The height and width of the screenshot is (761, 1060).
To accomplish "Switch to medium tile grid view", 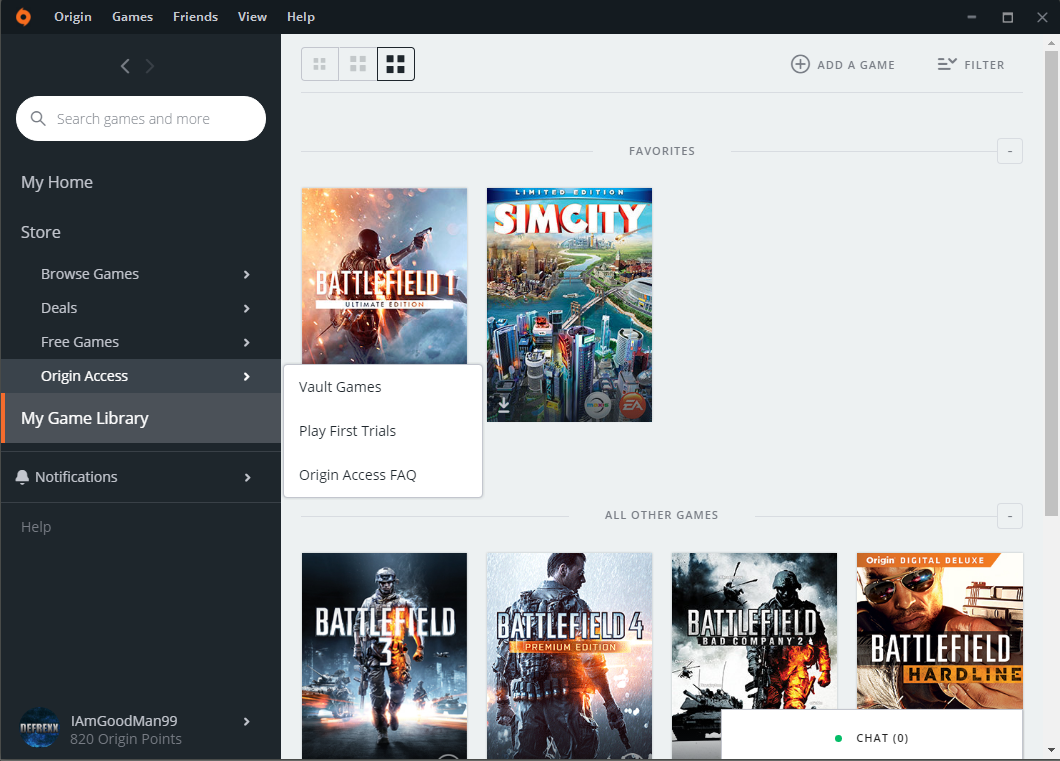I will pos(358,64).
